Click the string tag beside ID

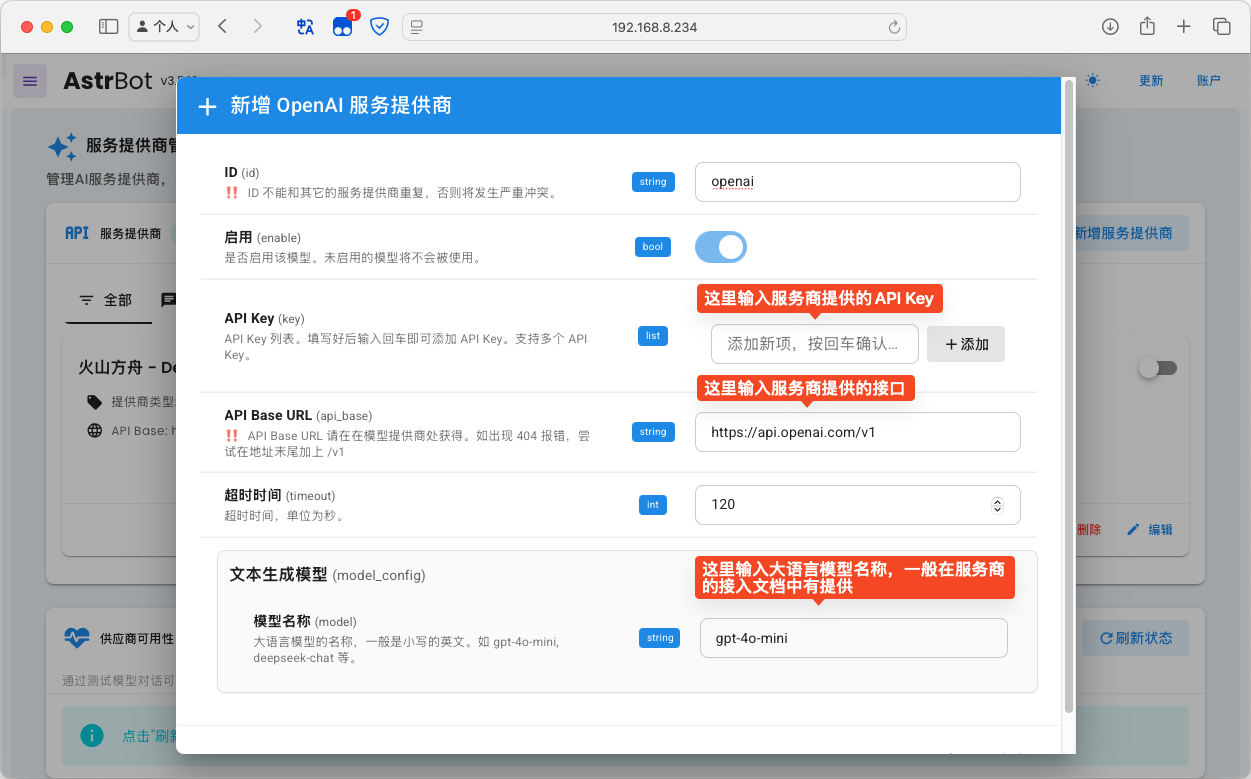point(653,182)
